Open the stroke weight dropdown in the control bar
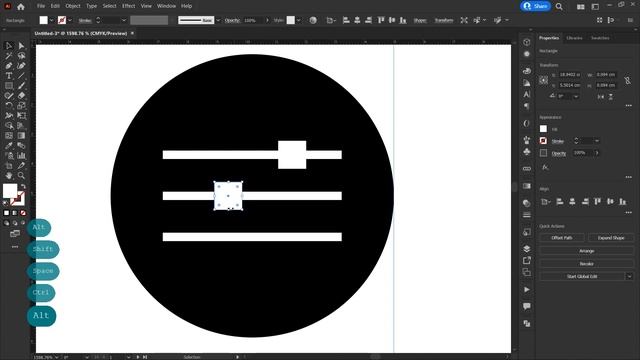 click(x=124, y=20)
